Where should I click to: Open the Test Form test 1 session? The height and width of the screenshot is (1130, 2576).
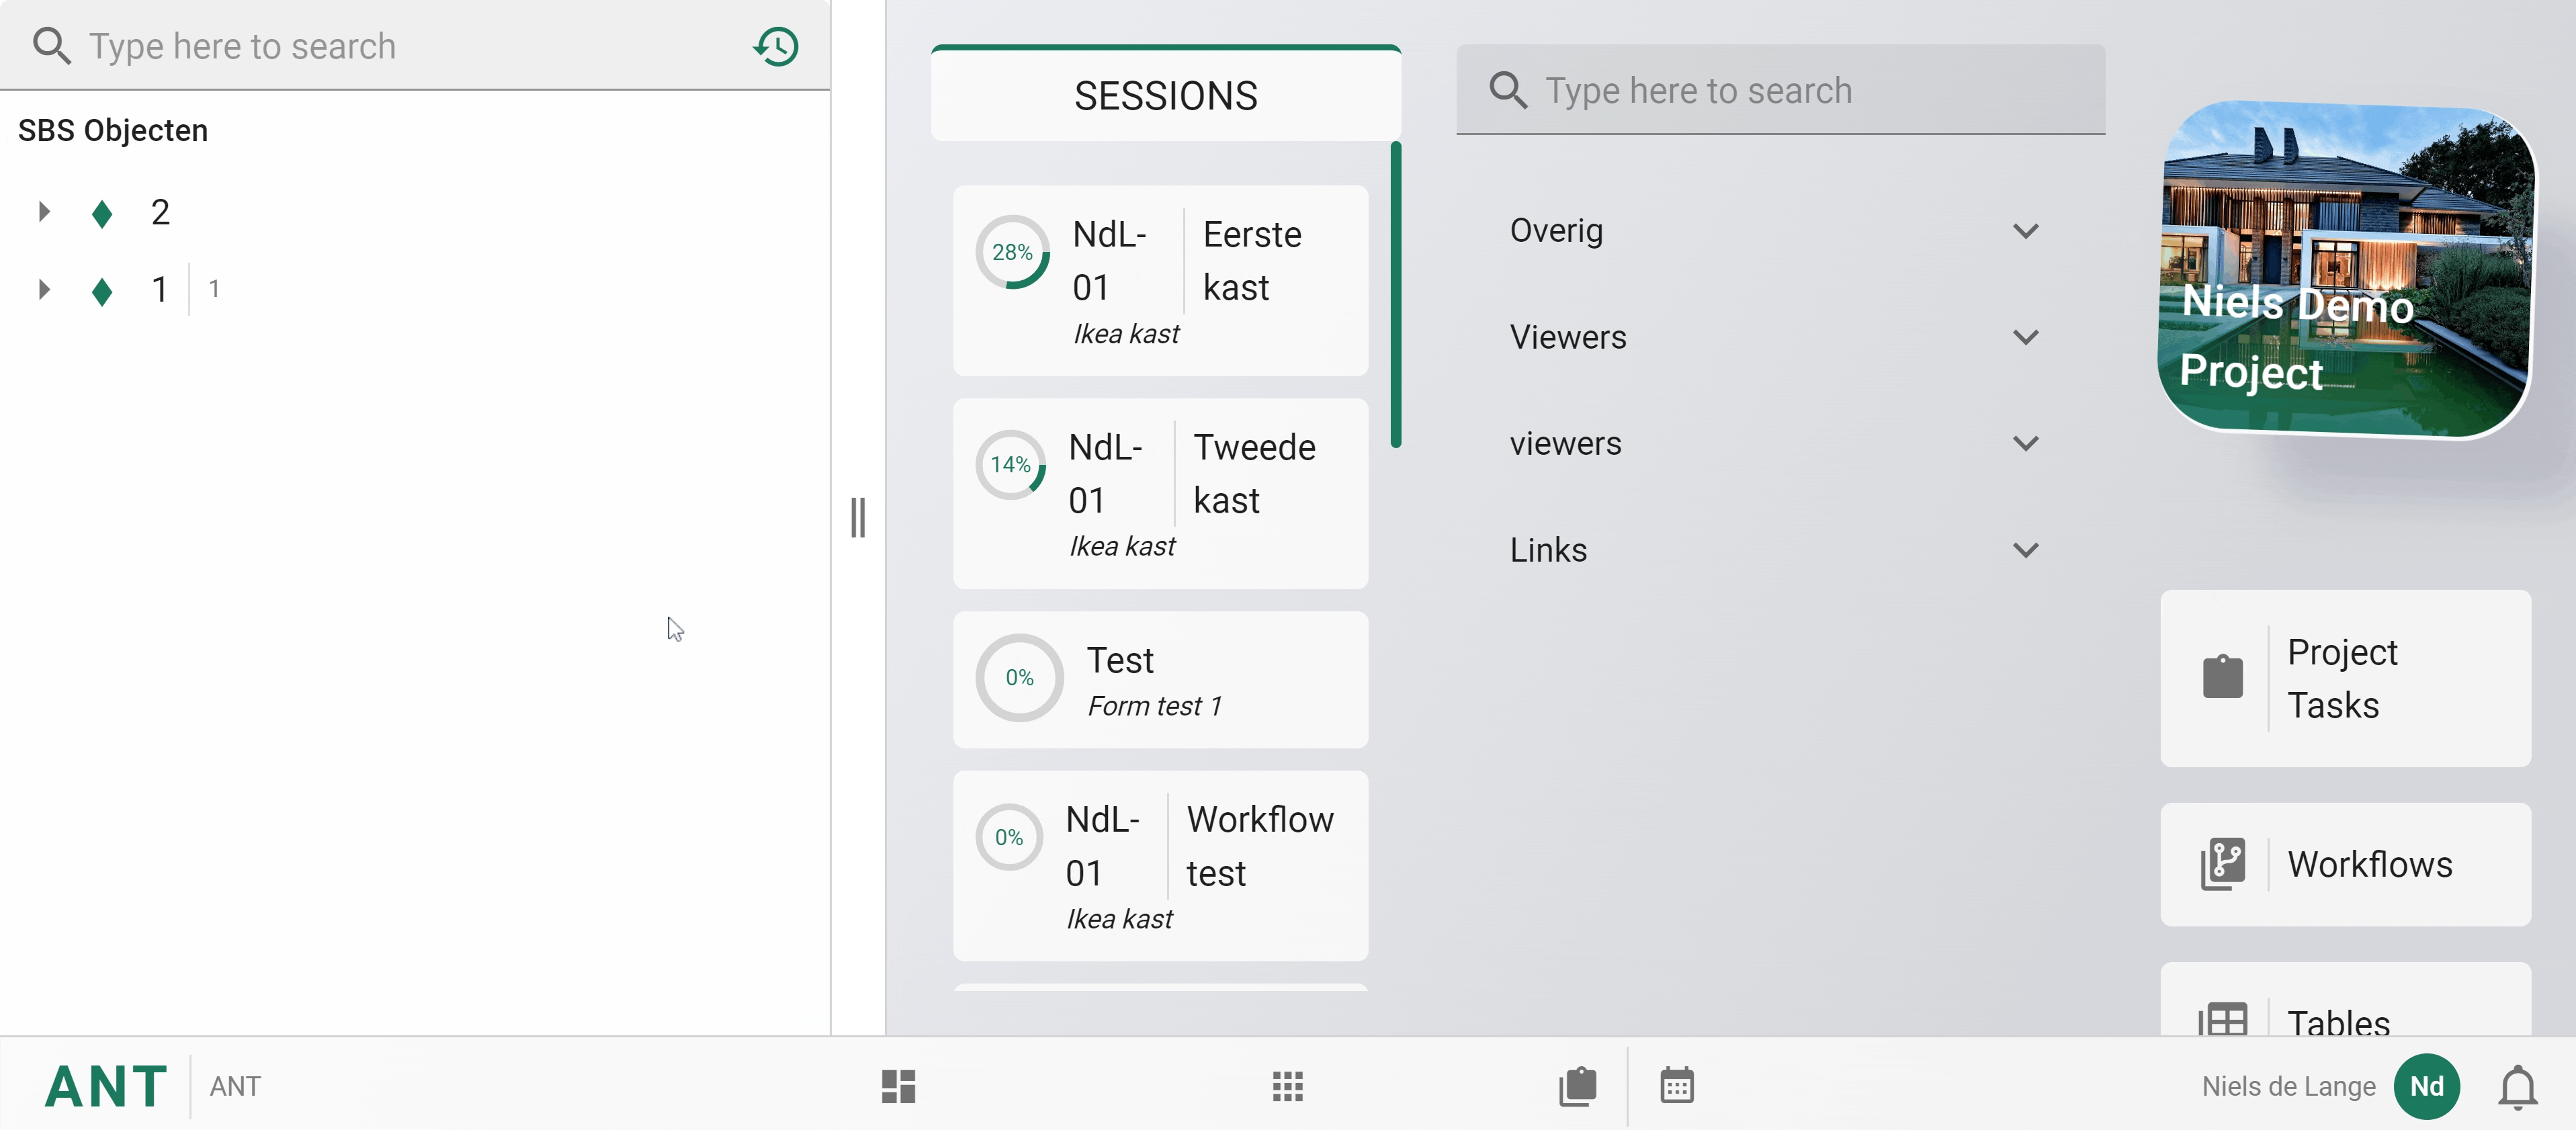click(1160, 679)
